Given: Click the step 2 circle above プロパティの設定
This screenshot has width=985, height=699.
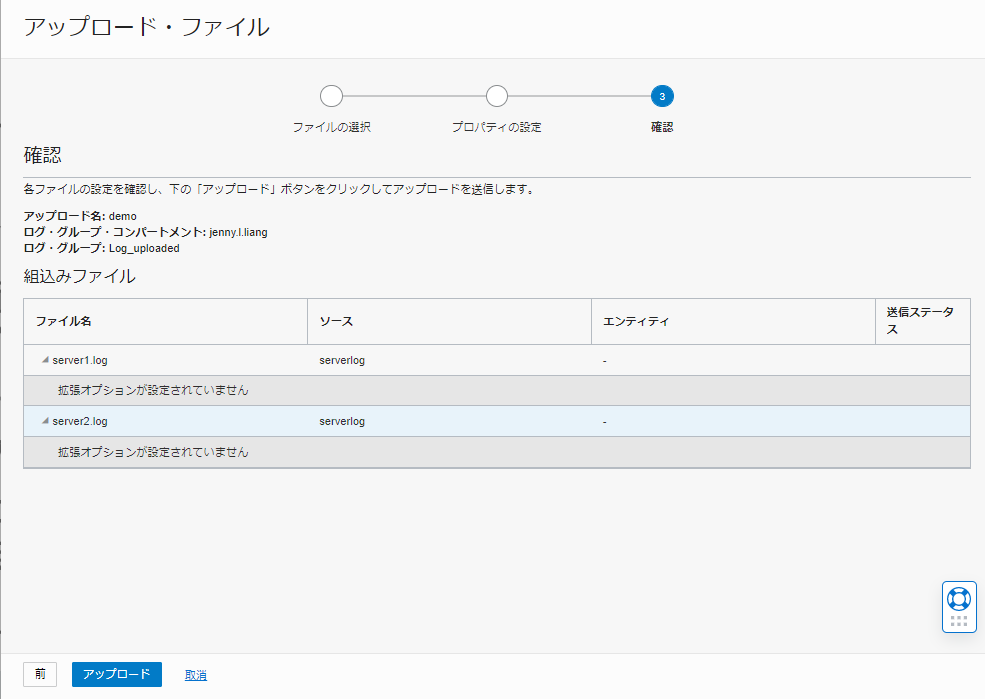Looking at the screenshot, I should pos(497,96).
